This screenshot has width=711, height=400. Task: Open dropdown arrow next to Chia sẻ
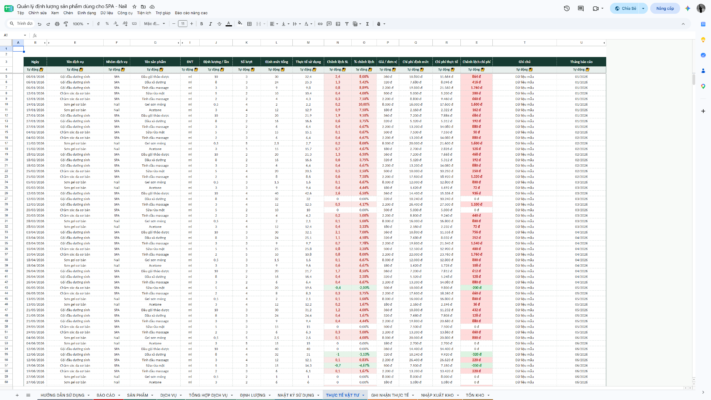point(643,8)
